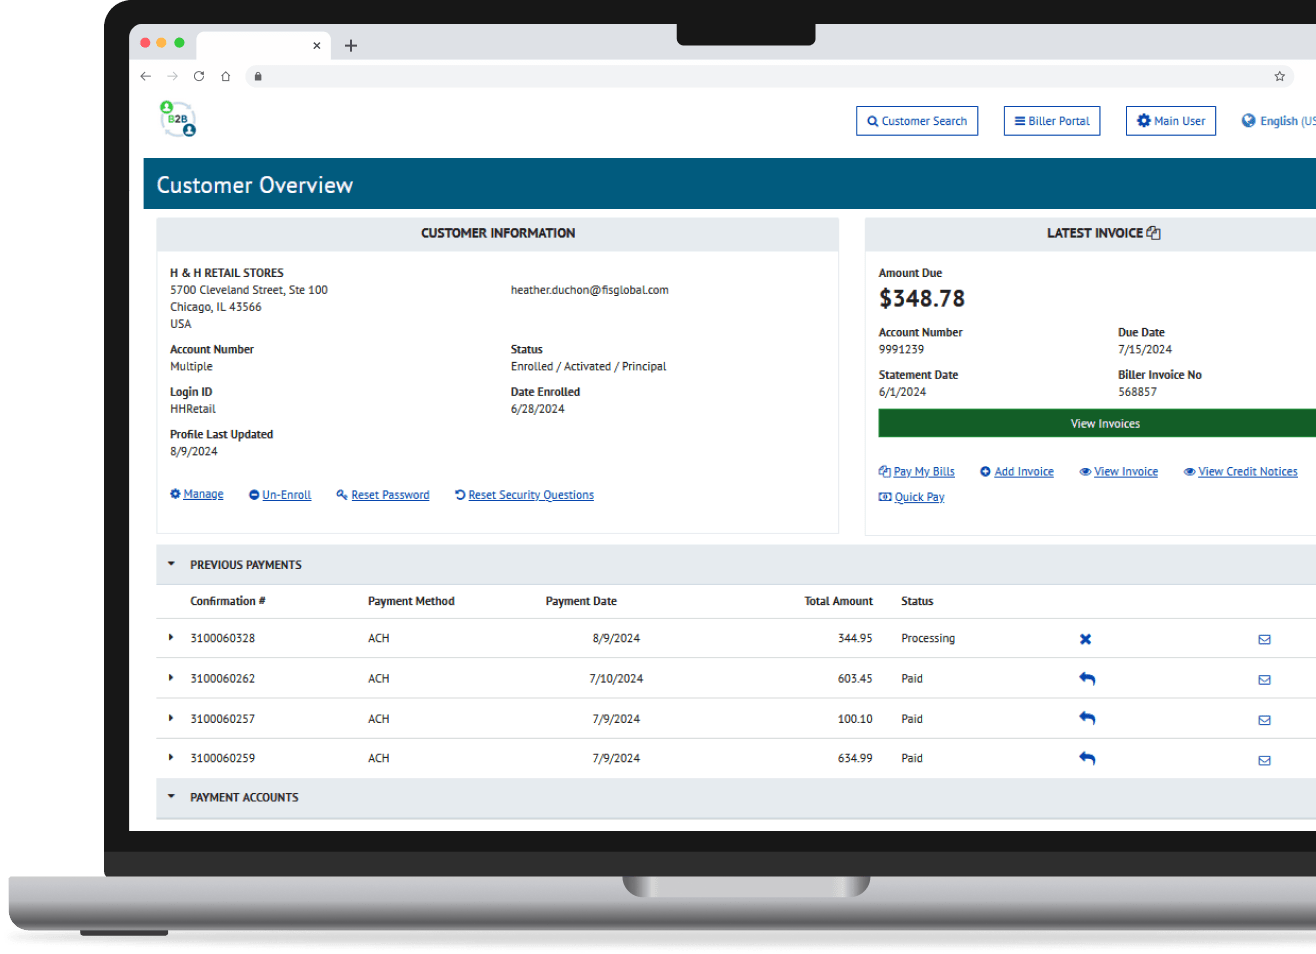Click the Total Amount column header
The image size is (1316, 954).
click(838, 601)
